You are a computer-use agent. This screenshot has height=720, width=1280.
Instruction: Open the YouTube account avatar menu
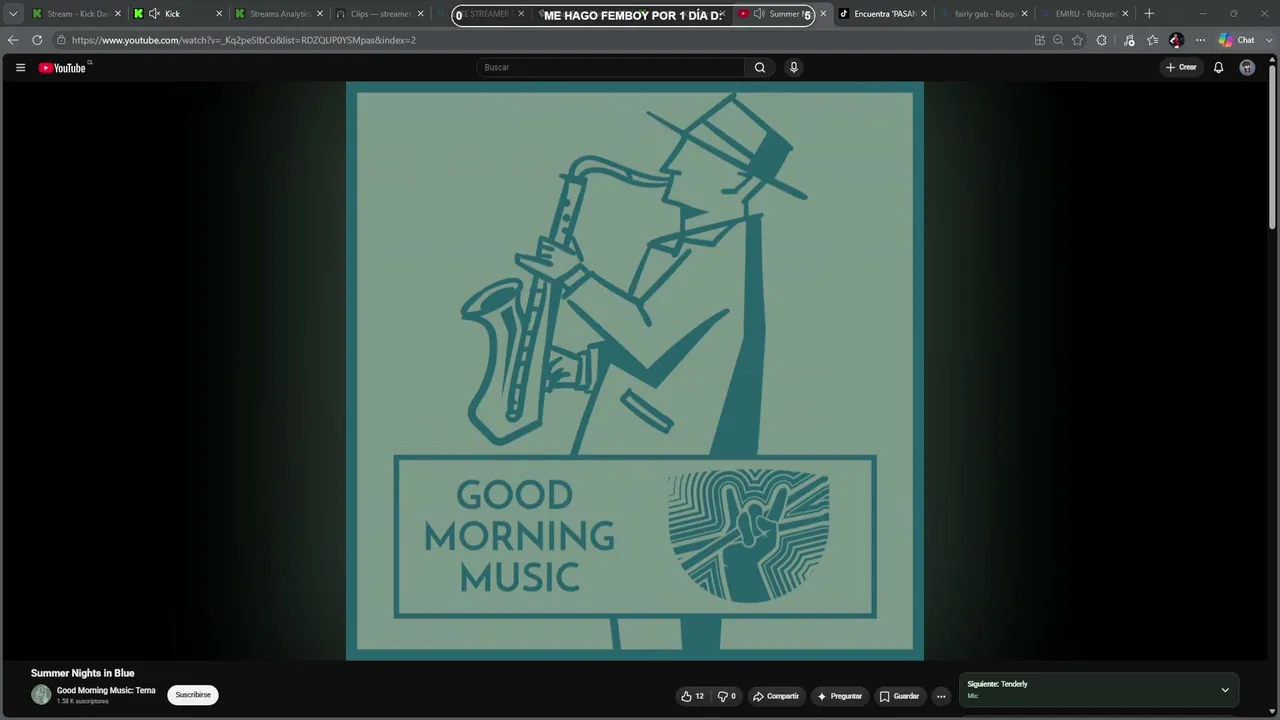click(x=1247, y=68)
